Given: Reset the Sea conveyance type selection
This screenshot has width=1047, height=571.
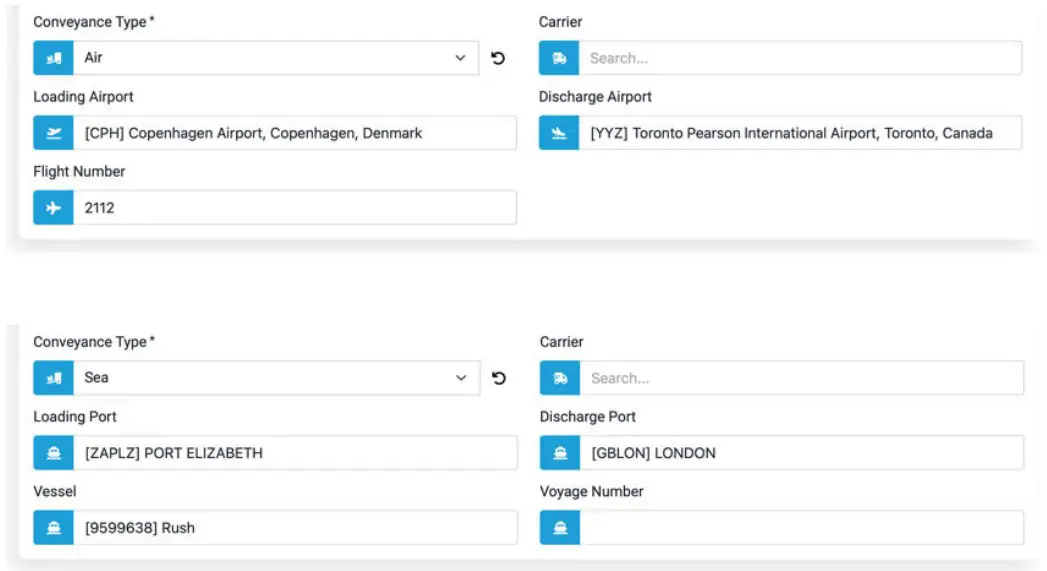Looking at the screenshot, I should click(499, 378).
